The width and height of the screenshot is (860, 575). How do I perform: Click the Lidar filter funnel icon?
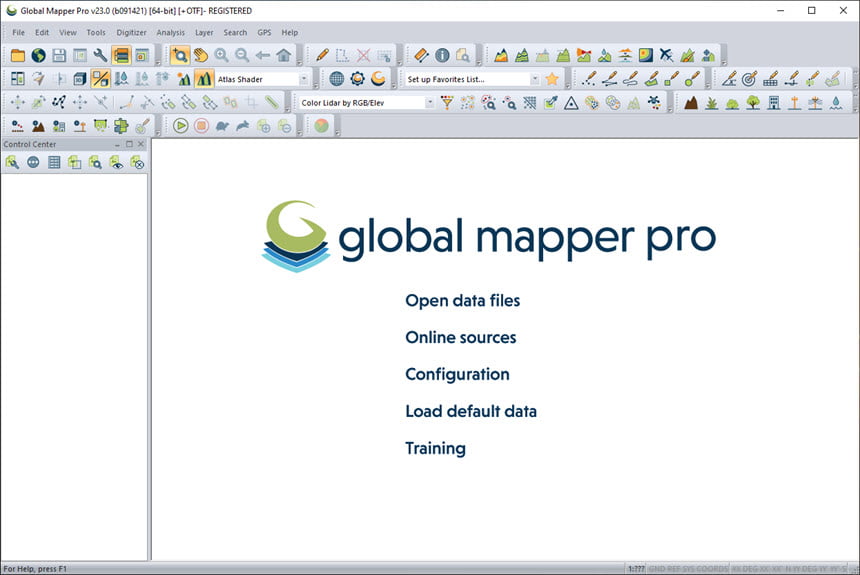coord(447,103)
